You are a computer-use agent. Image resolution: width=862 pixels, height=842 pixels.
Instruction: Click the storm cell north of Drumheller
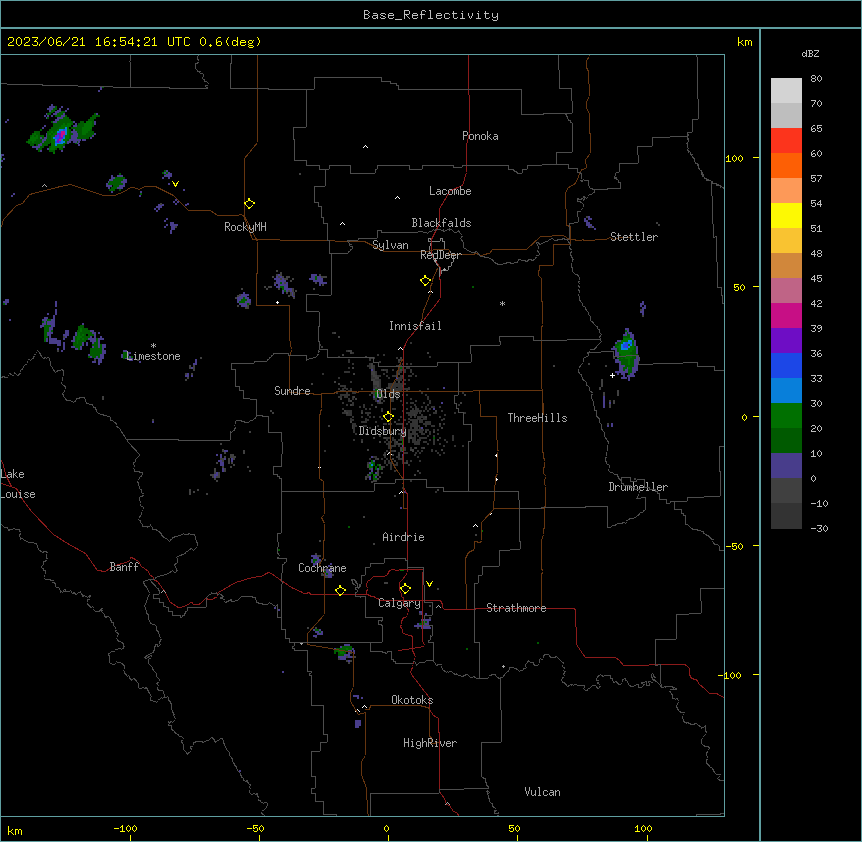click(626, 353)
